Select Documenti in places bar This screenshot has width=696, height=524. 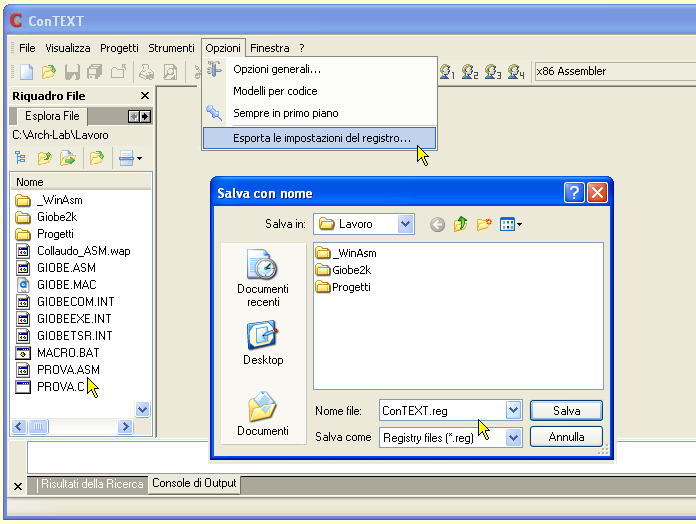(263, 414)
